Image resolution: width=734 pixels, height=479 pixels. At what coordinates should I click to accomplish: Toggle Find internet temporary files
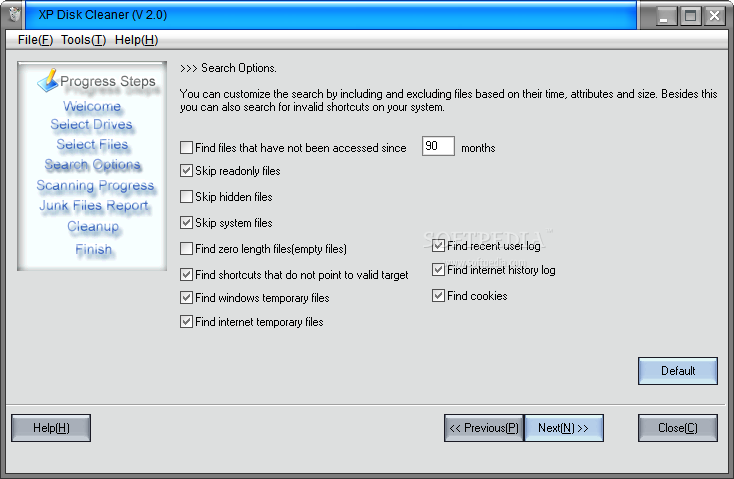[x=186, y=322]
